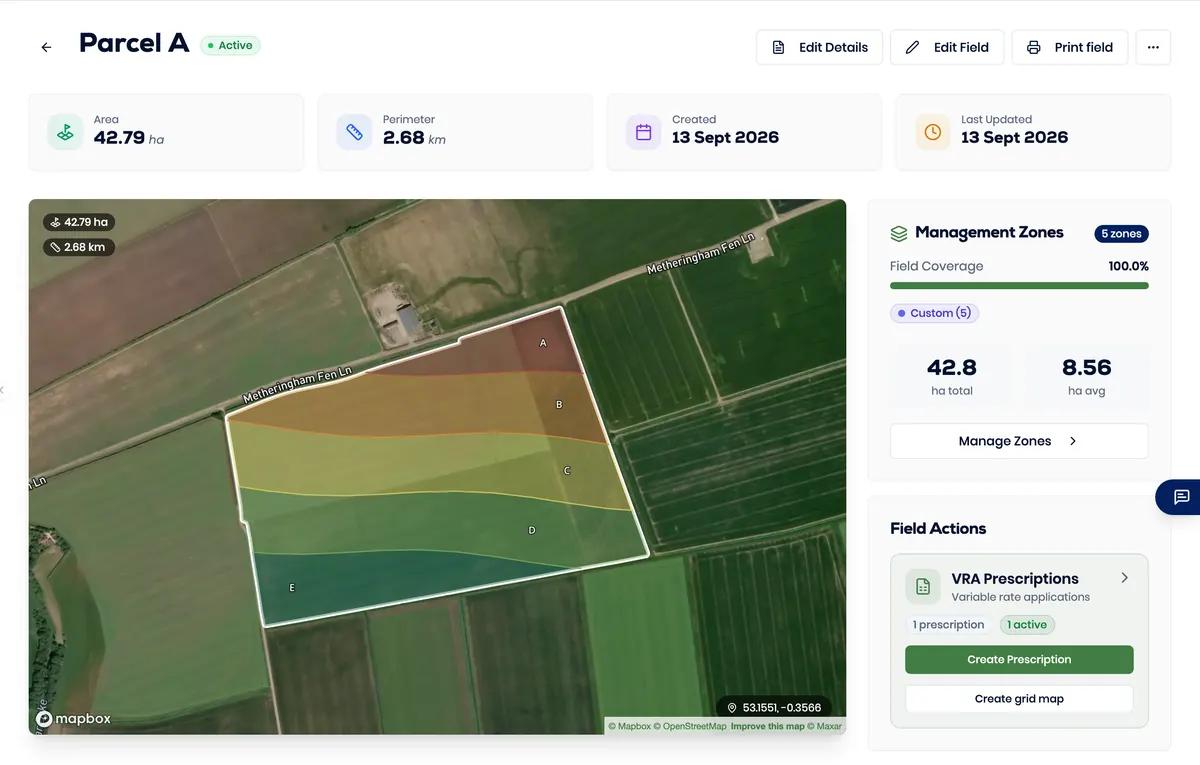Click Create Prescription

[x=1019, y=660]
